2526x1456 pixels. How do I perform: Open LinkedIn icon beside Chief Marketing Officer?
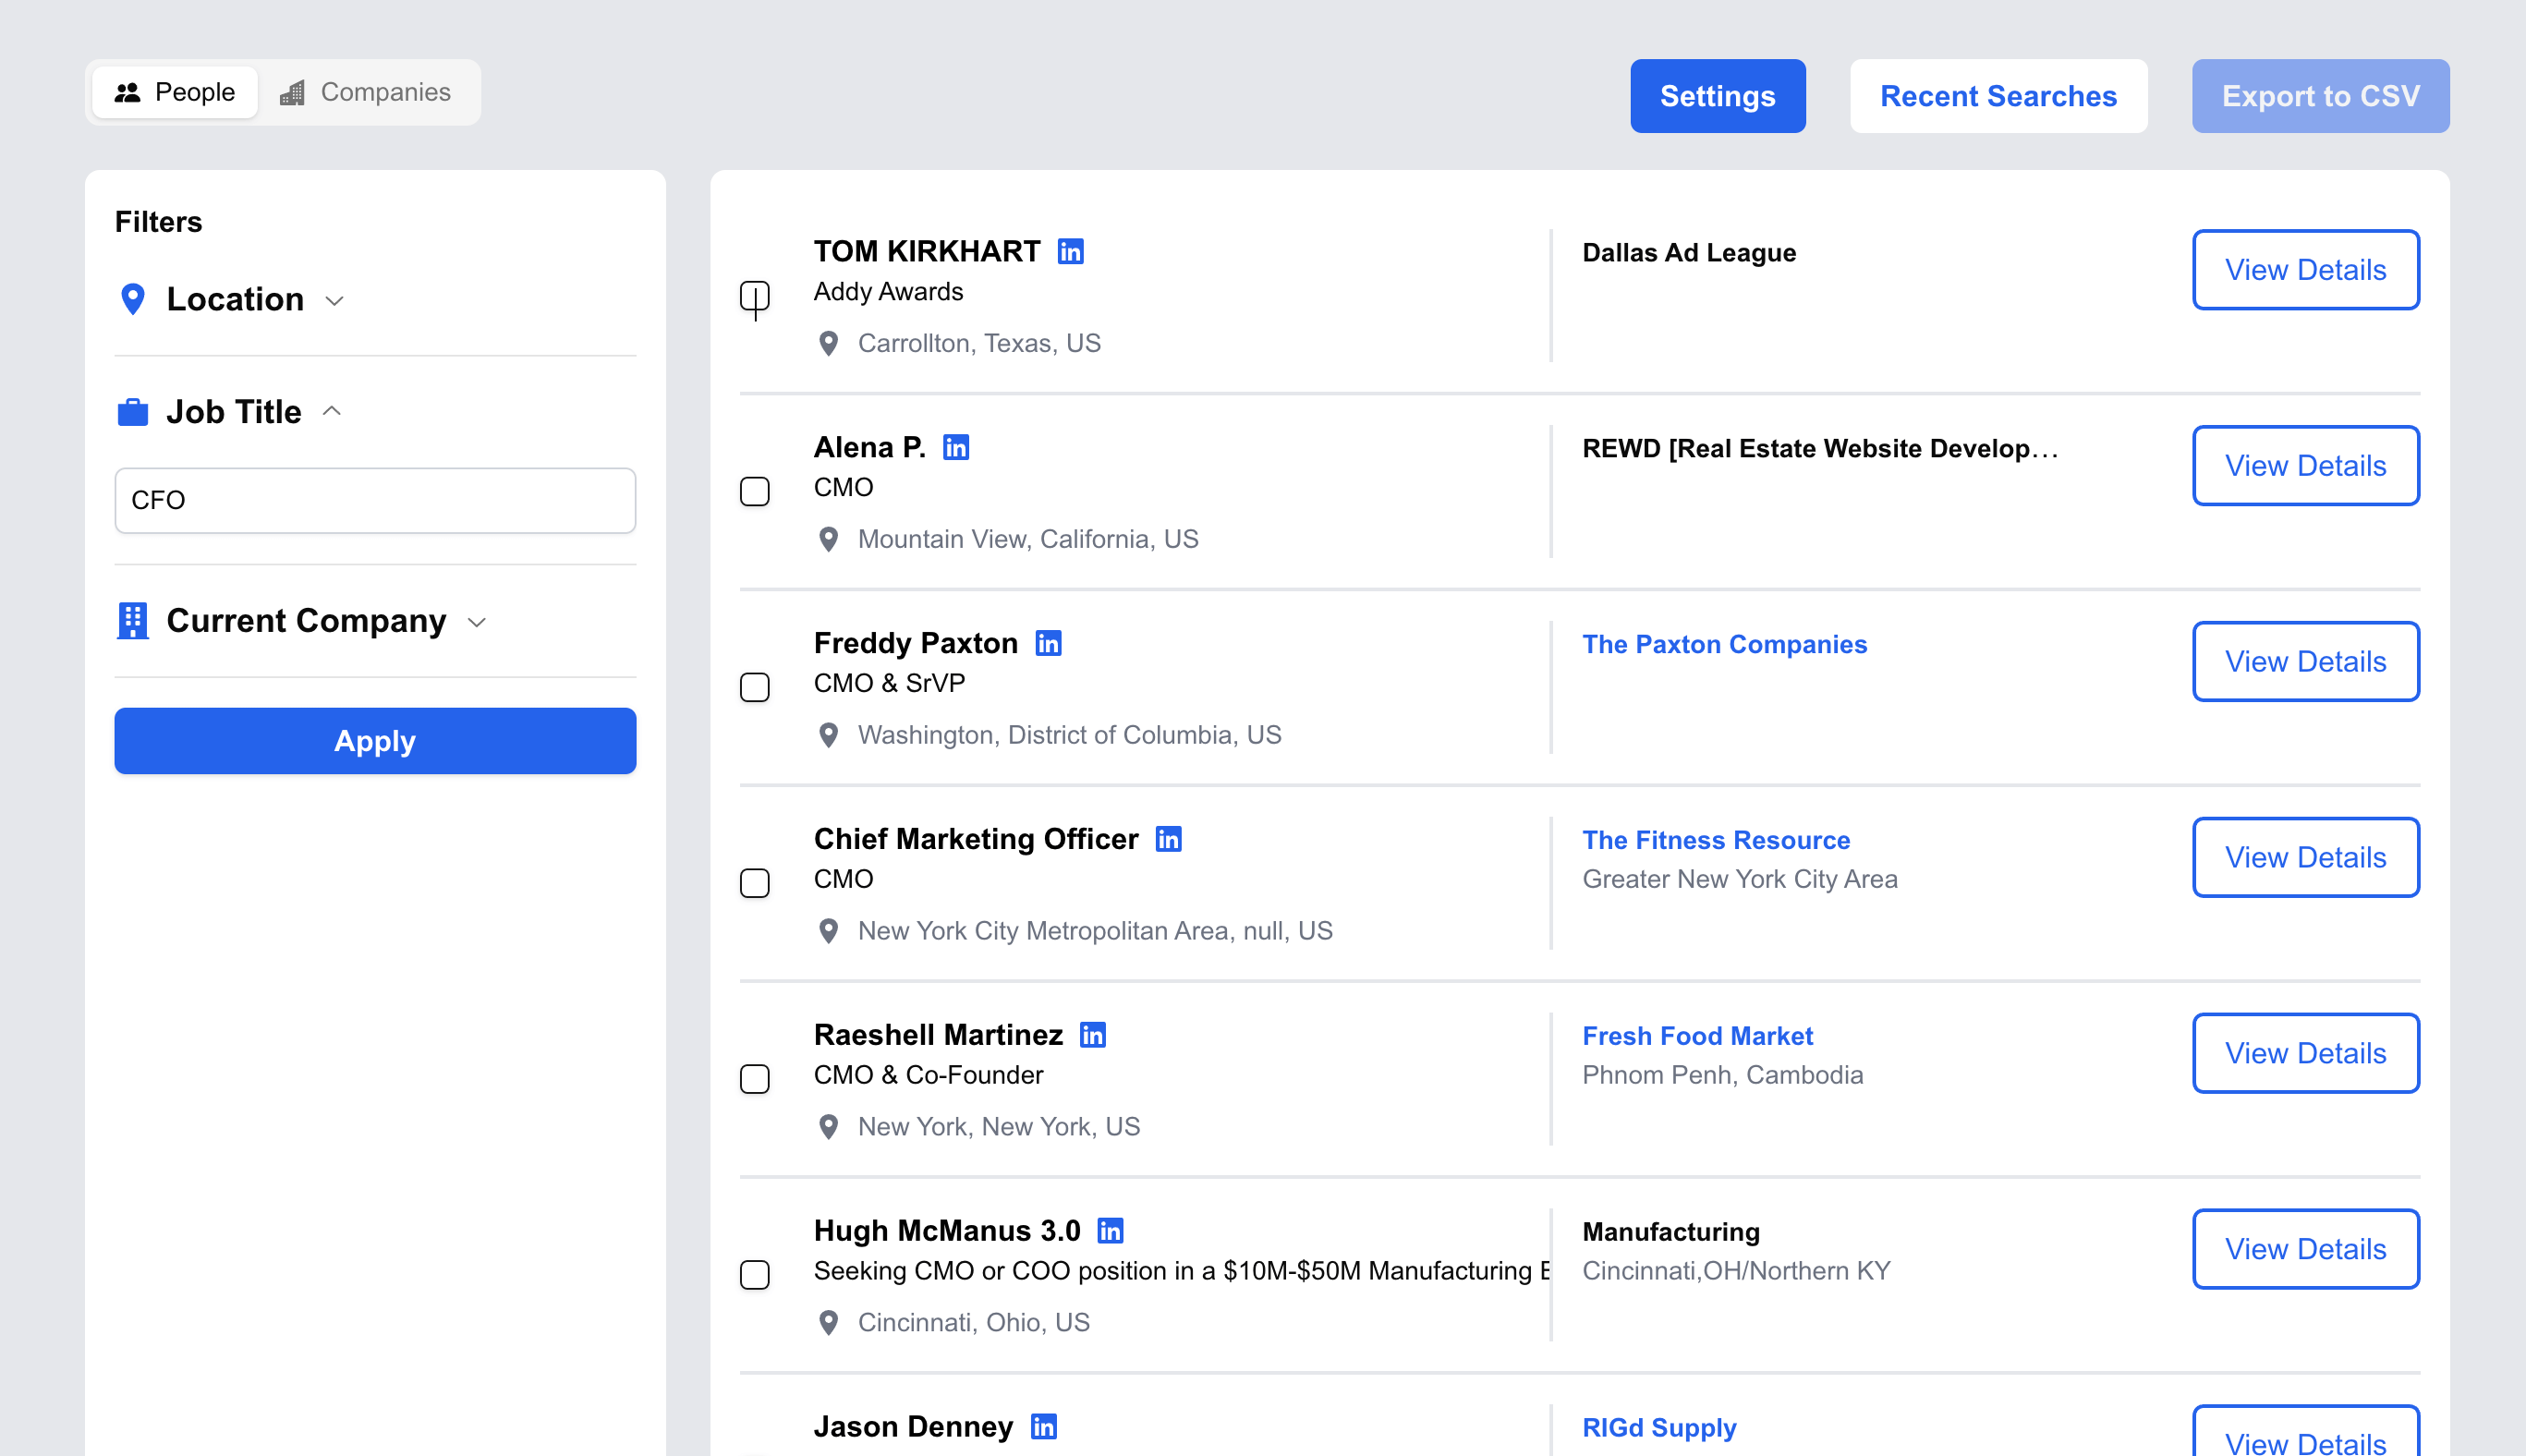(x=1168, y=839)
